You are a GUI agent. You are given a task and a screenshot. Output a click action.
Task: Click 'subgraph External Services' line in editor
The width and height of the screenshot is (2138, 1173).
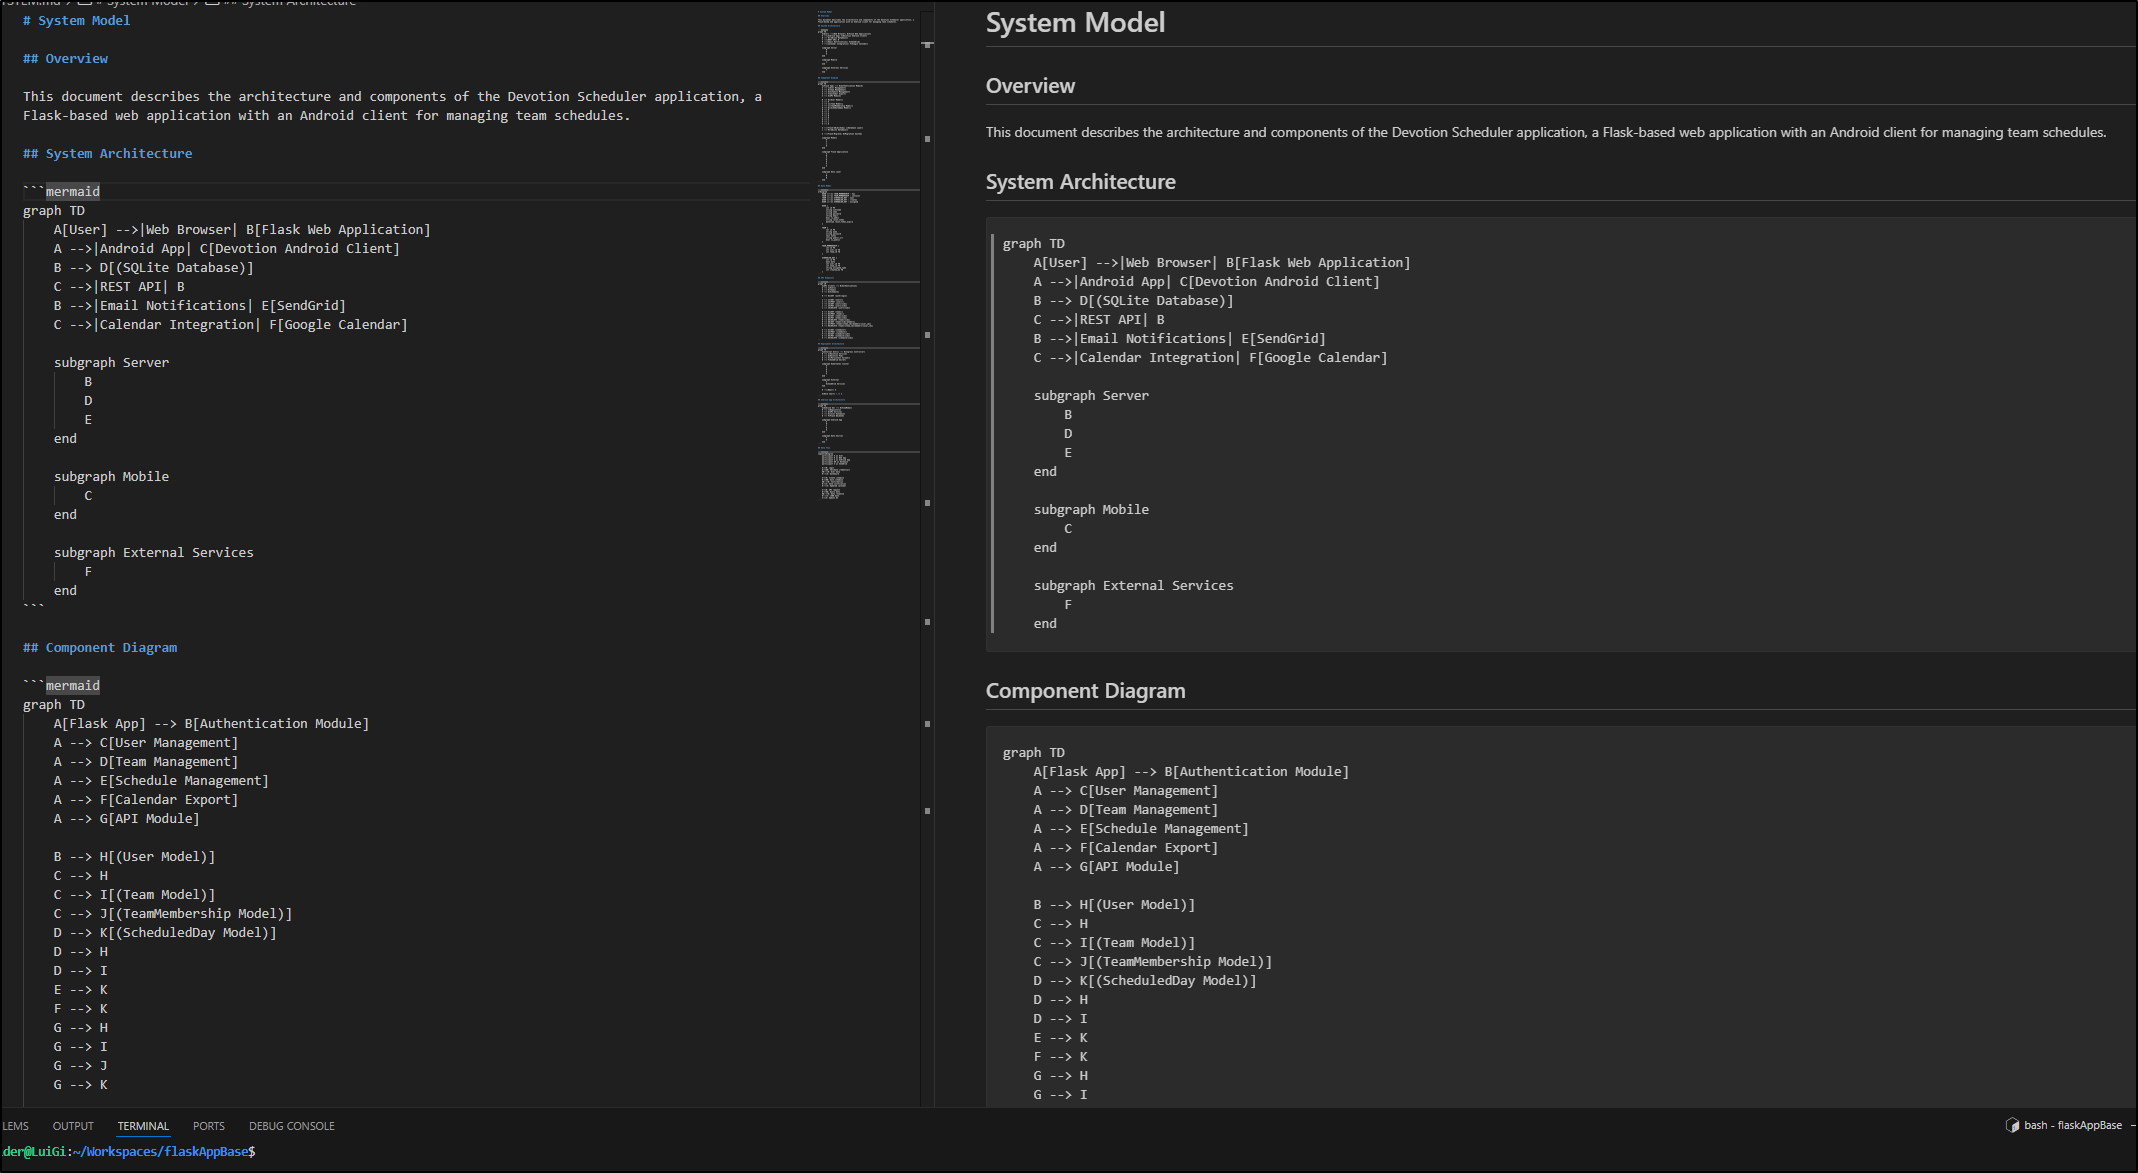click(154, 552)
